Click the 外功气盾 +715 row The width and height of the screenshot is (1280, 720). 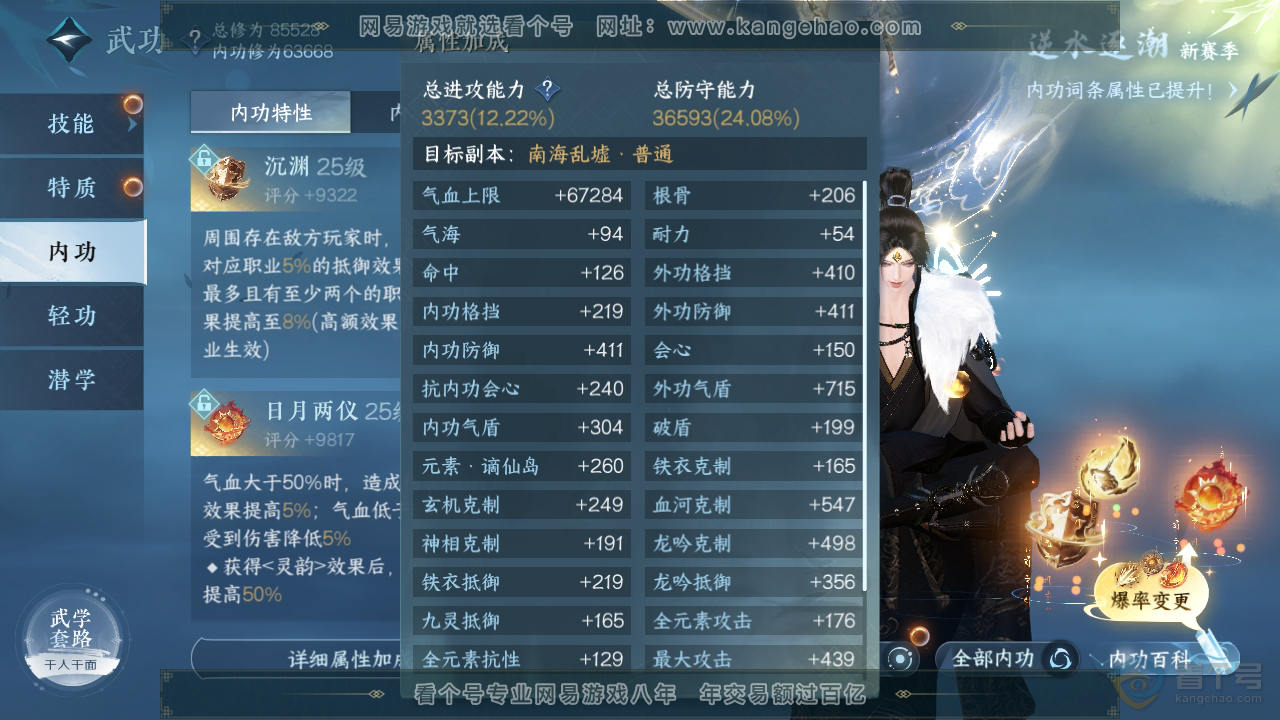pyautogui.click(x=753, y=388)
